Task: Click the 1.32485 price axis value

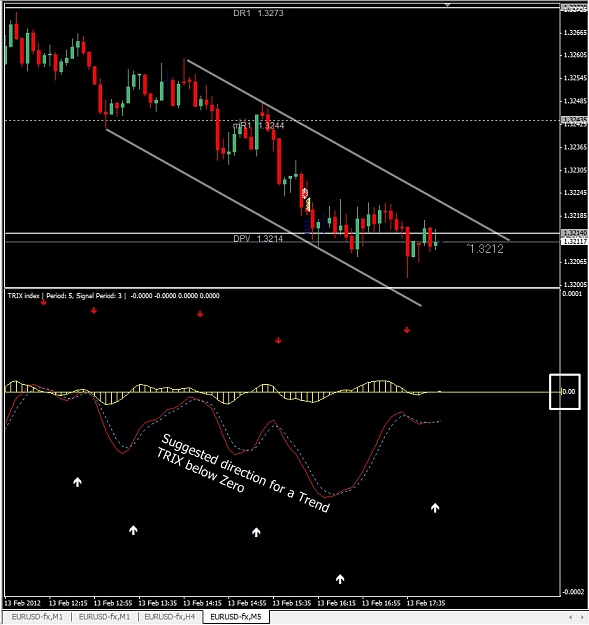Action: 575,101
